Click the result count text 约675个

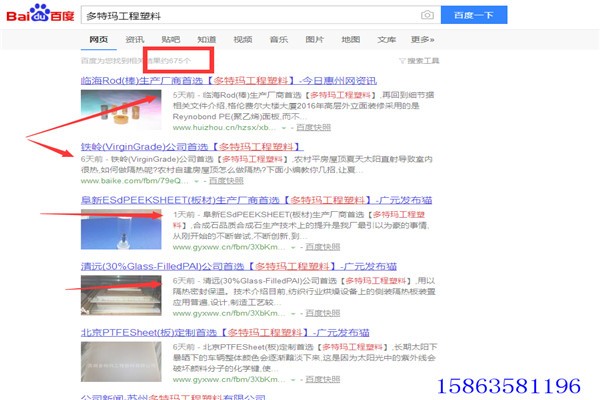pos(177,61)
